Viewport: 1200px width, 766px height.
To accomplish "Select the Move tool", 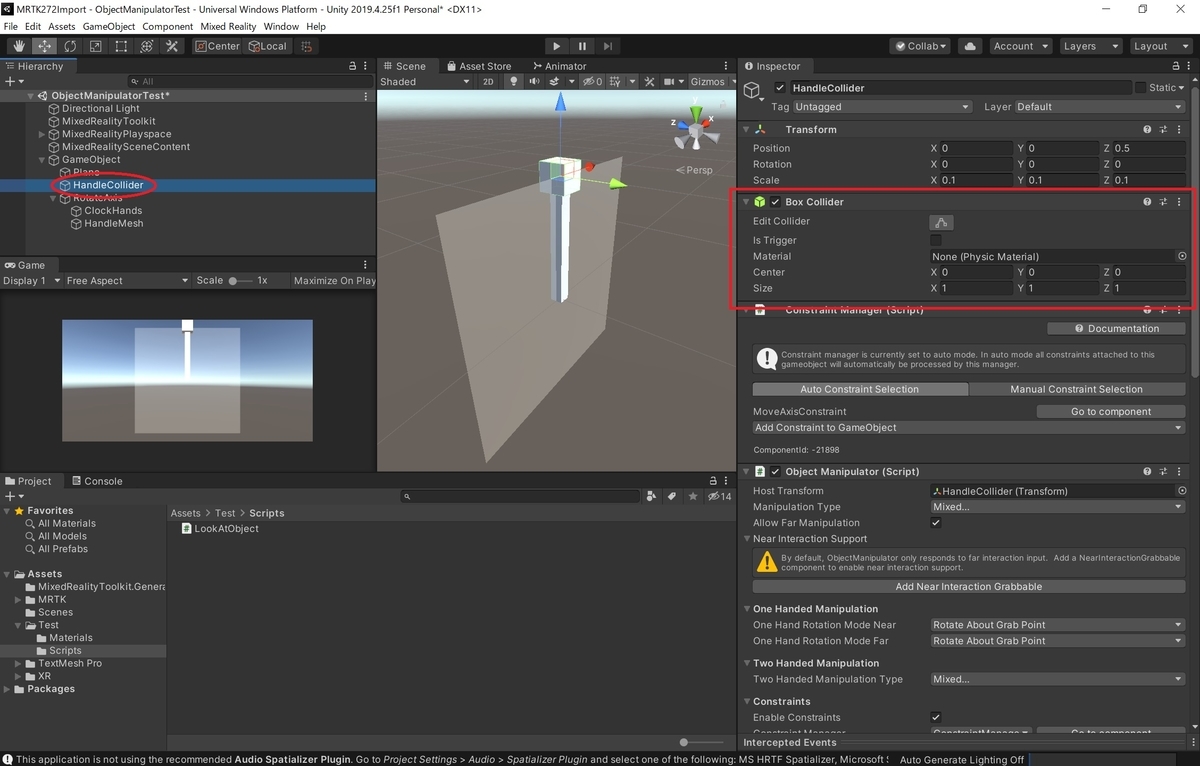I will point(45,46).
